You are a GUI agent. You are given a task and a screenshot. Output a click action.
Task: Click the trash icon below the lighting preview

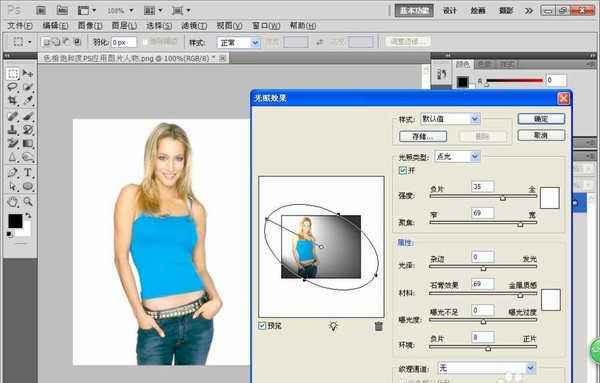point(378,326)
